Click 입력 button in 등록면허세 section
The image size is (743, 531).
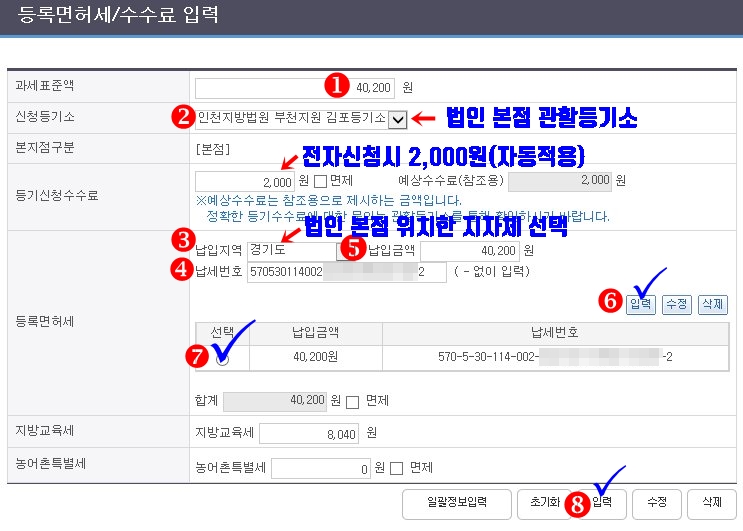(x=641, y=304)
